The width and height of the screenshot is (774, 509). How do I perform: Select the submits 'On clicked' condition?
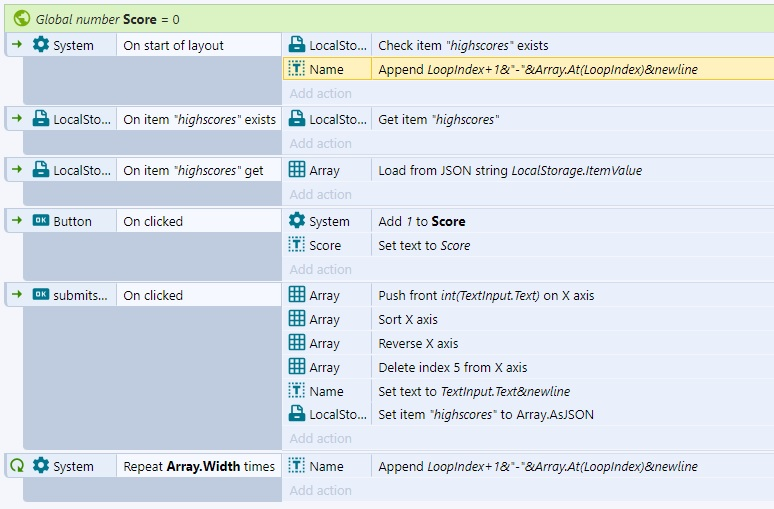click(199, 295)
